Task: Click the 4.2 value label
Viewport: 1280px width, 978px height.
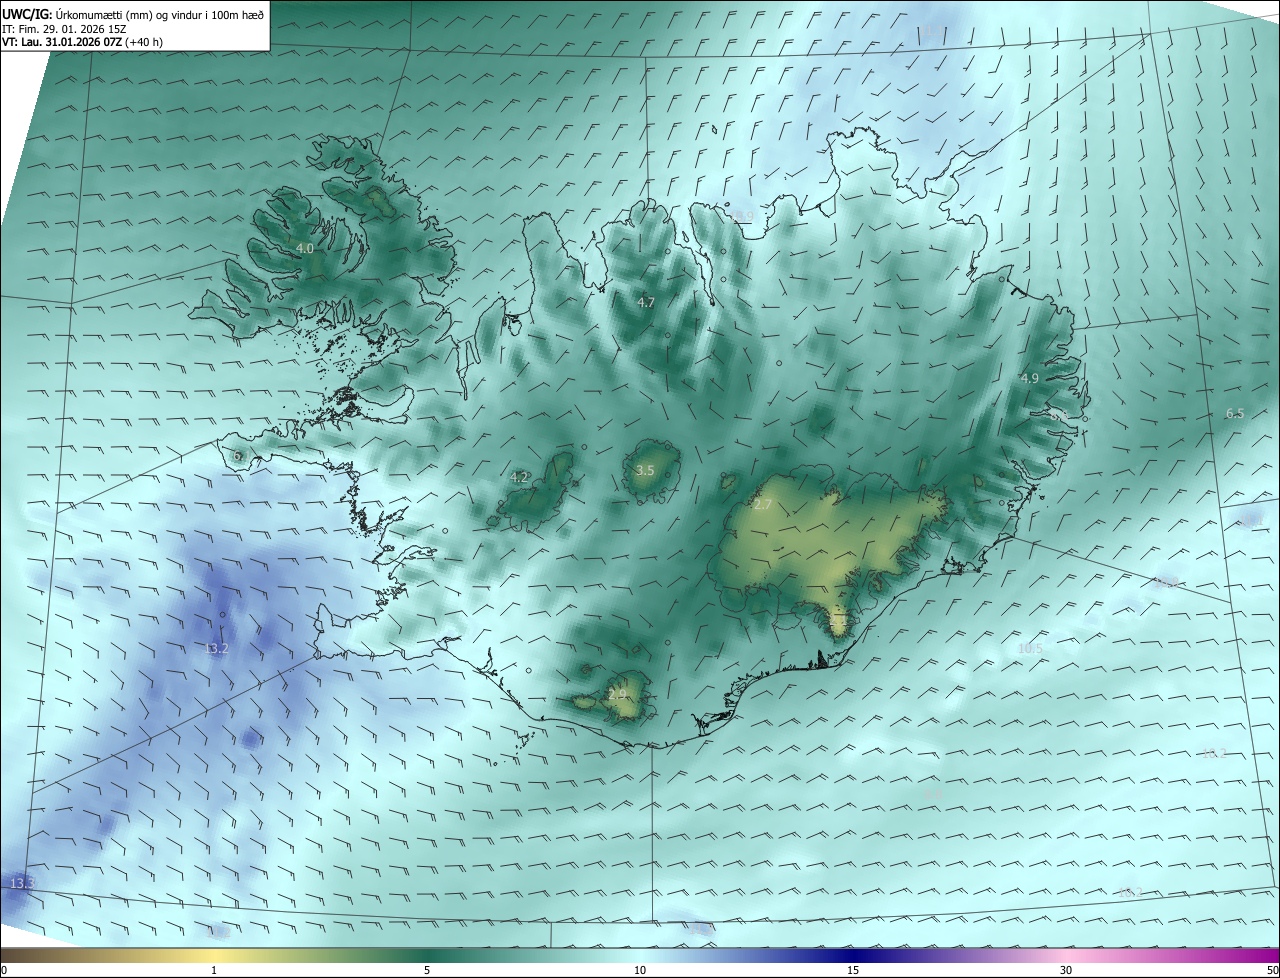Action: [519, 477]
